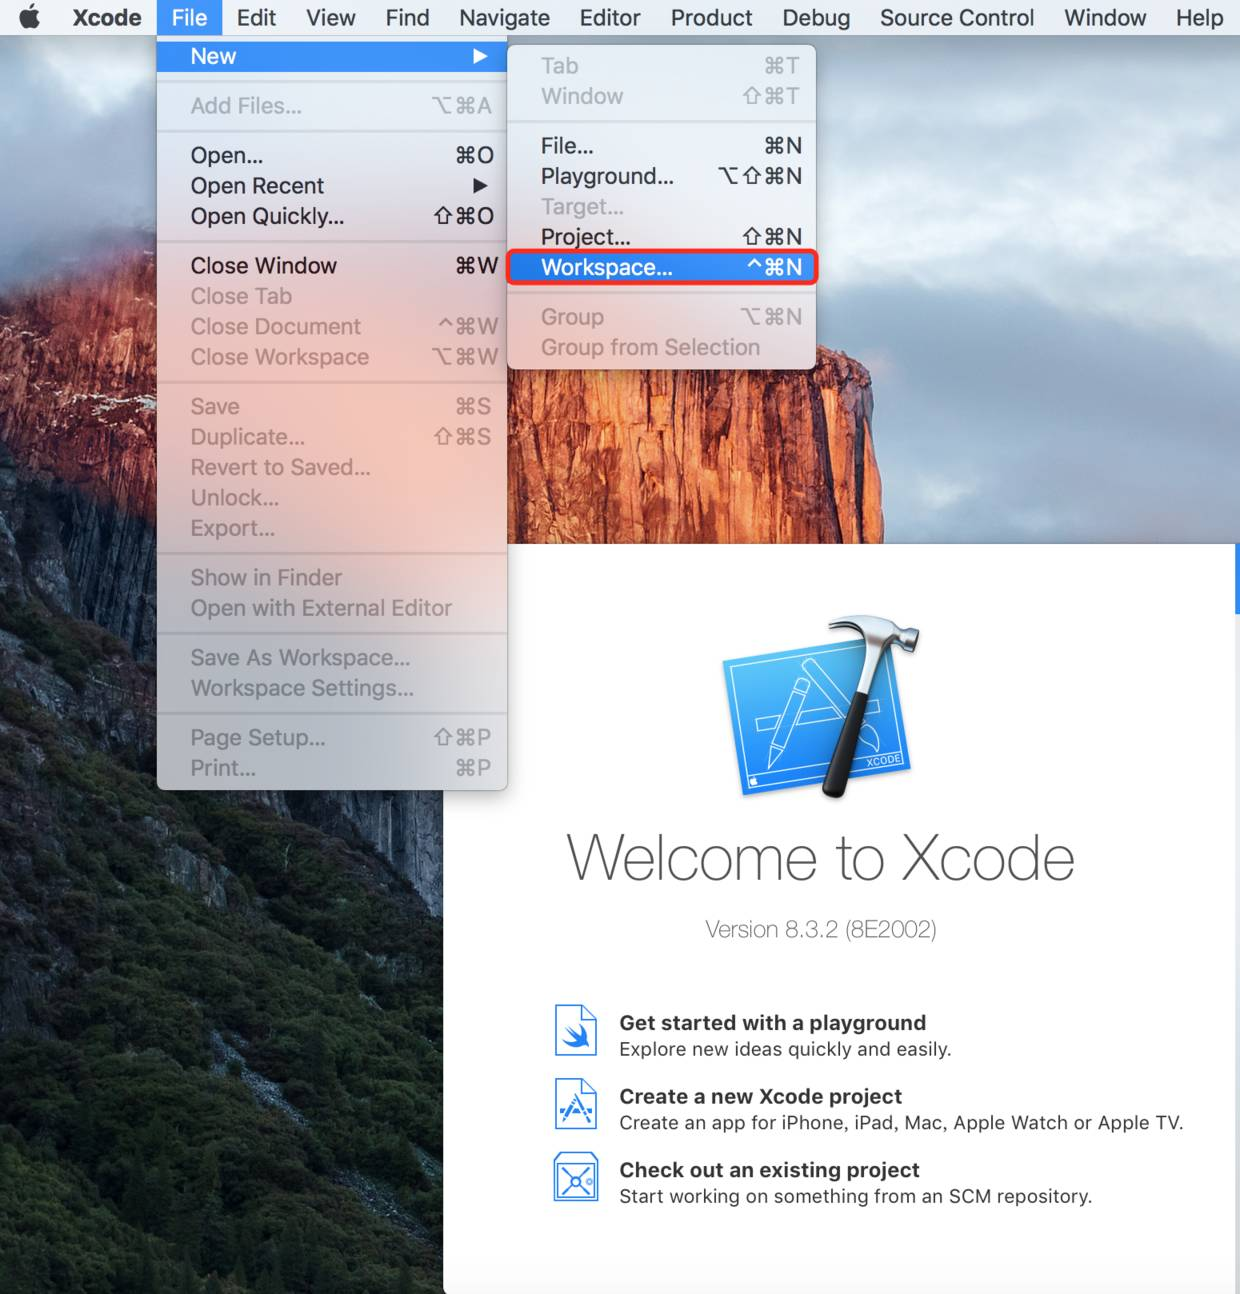Screen dimensions: 1240x1294
Task: Click the Version 8.3.2 (8E2002) text
Action: tap(820, 930)
